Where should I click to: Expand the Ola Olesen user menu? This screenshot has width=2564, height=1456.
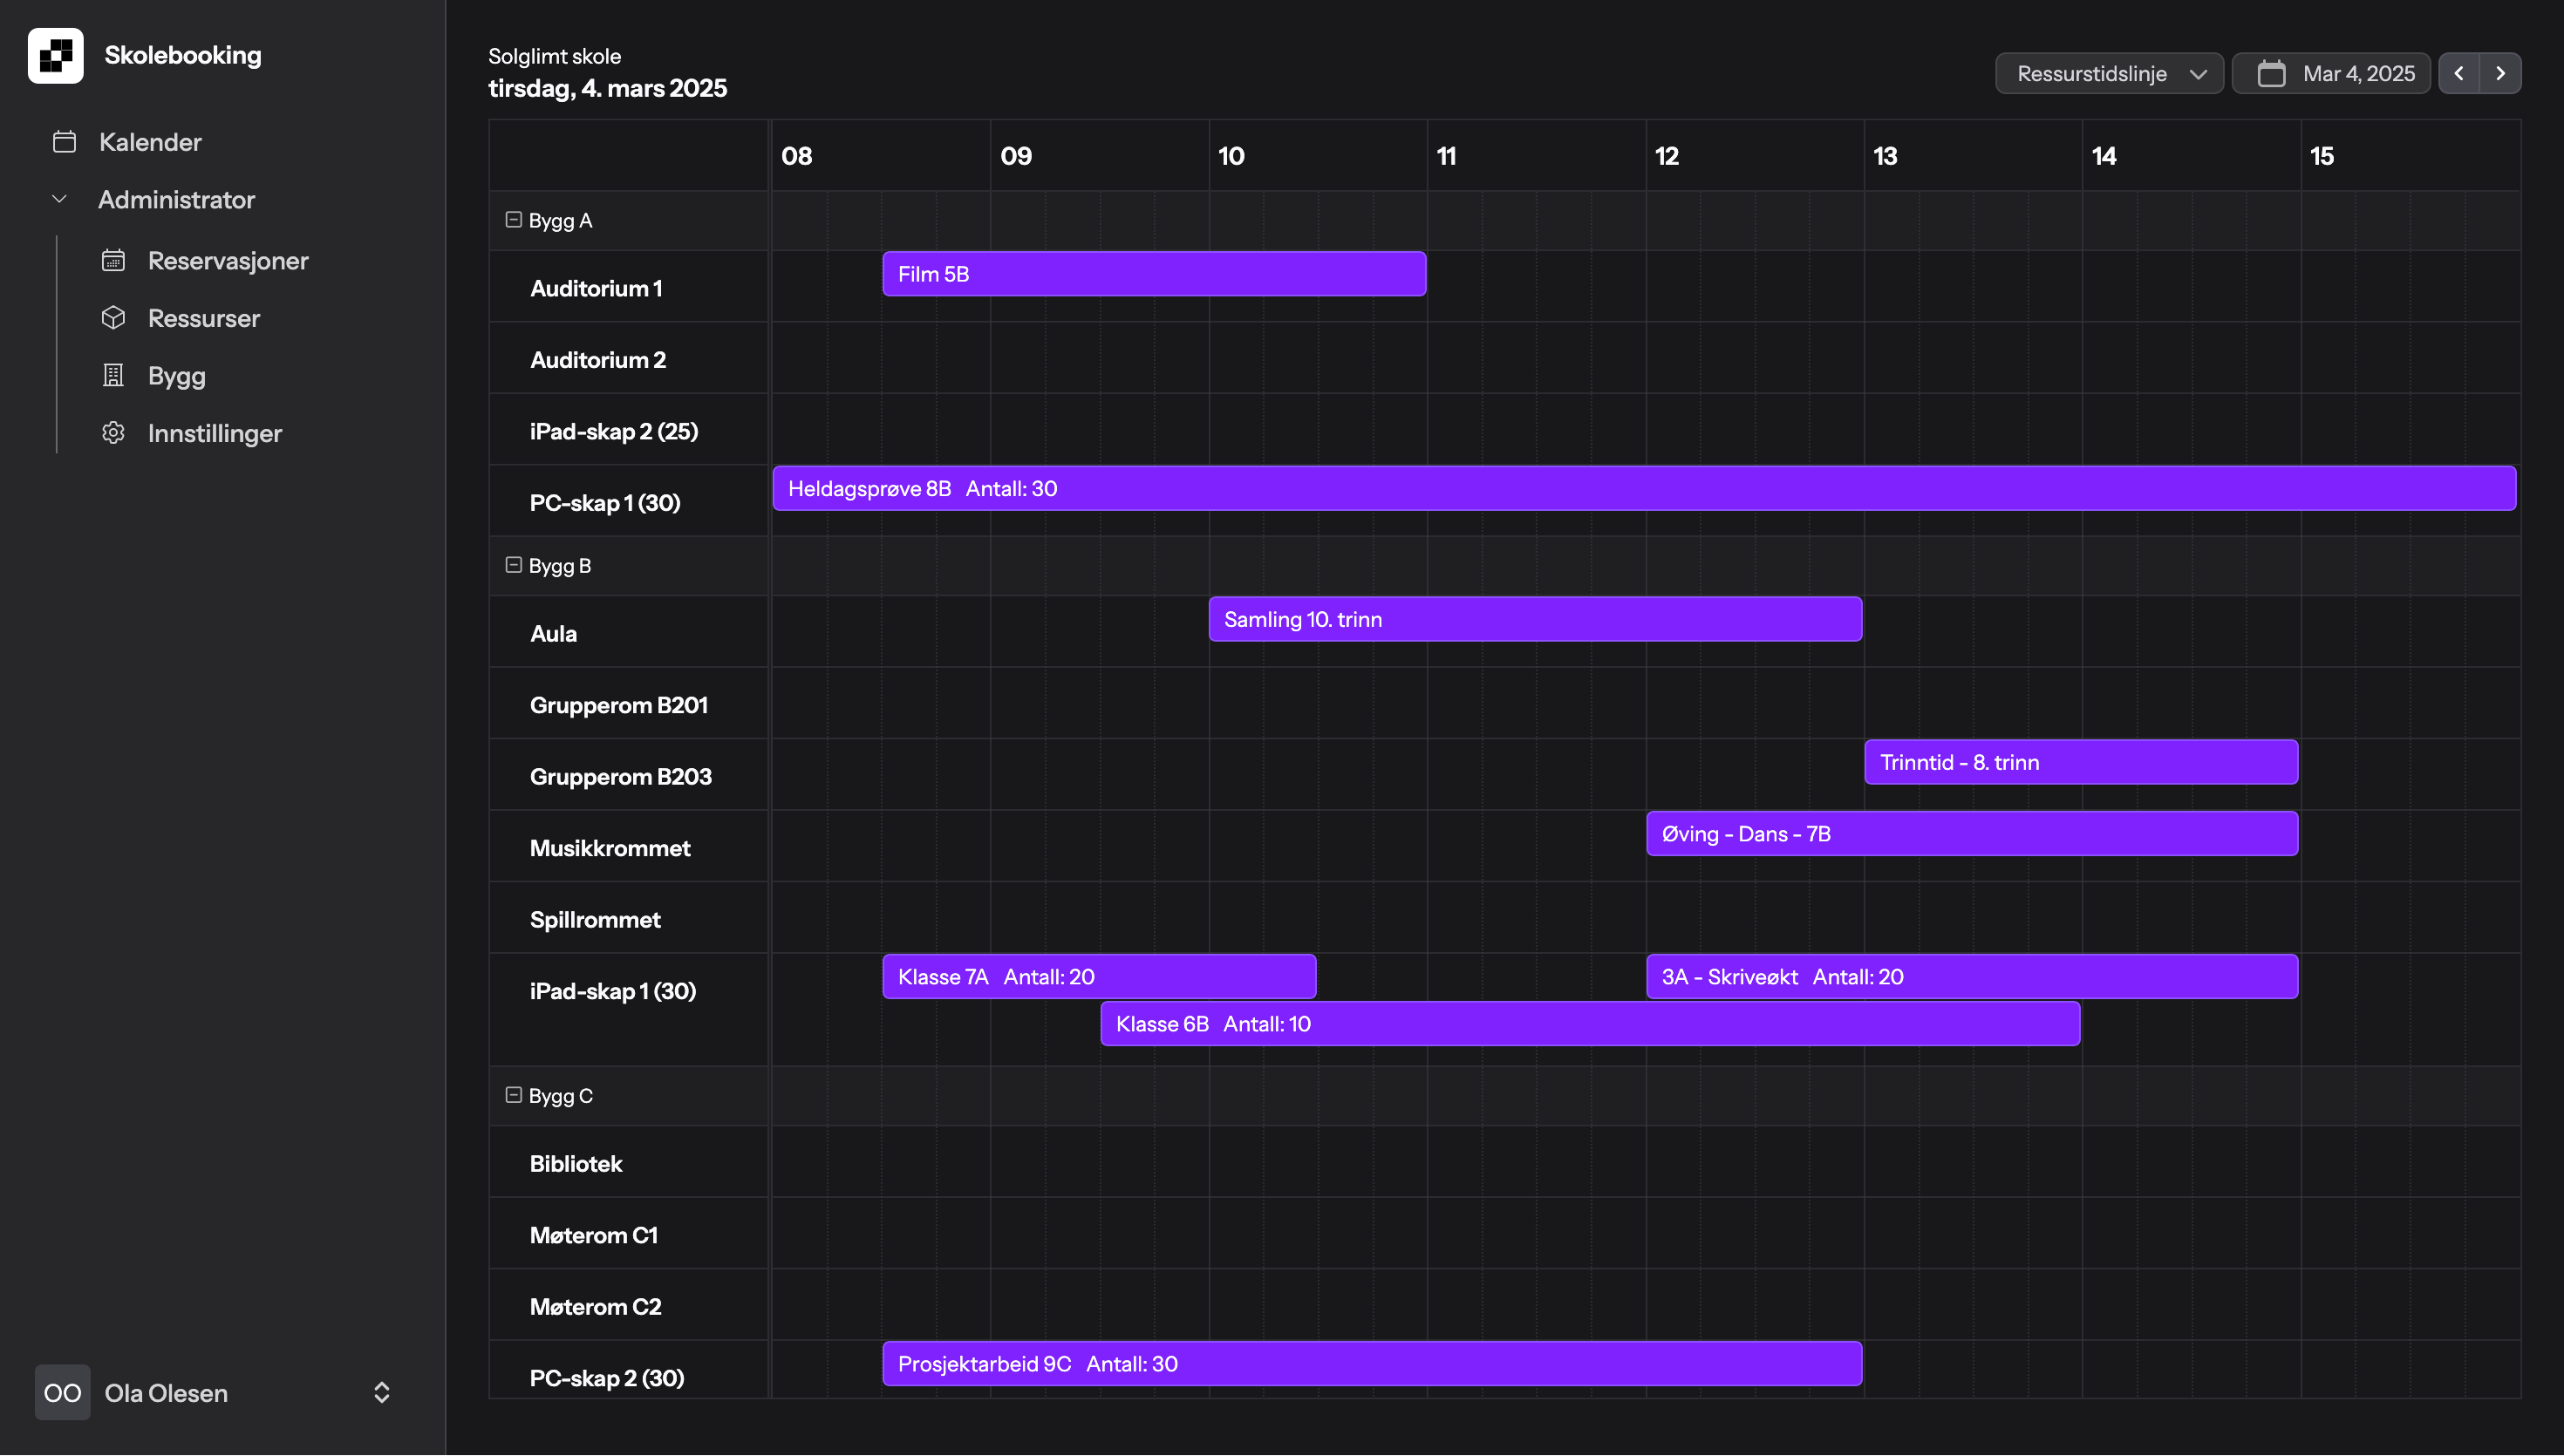click(x=381, y=1392)
